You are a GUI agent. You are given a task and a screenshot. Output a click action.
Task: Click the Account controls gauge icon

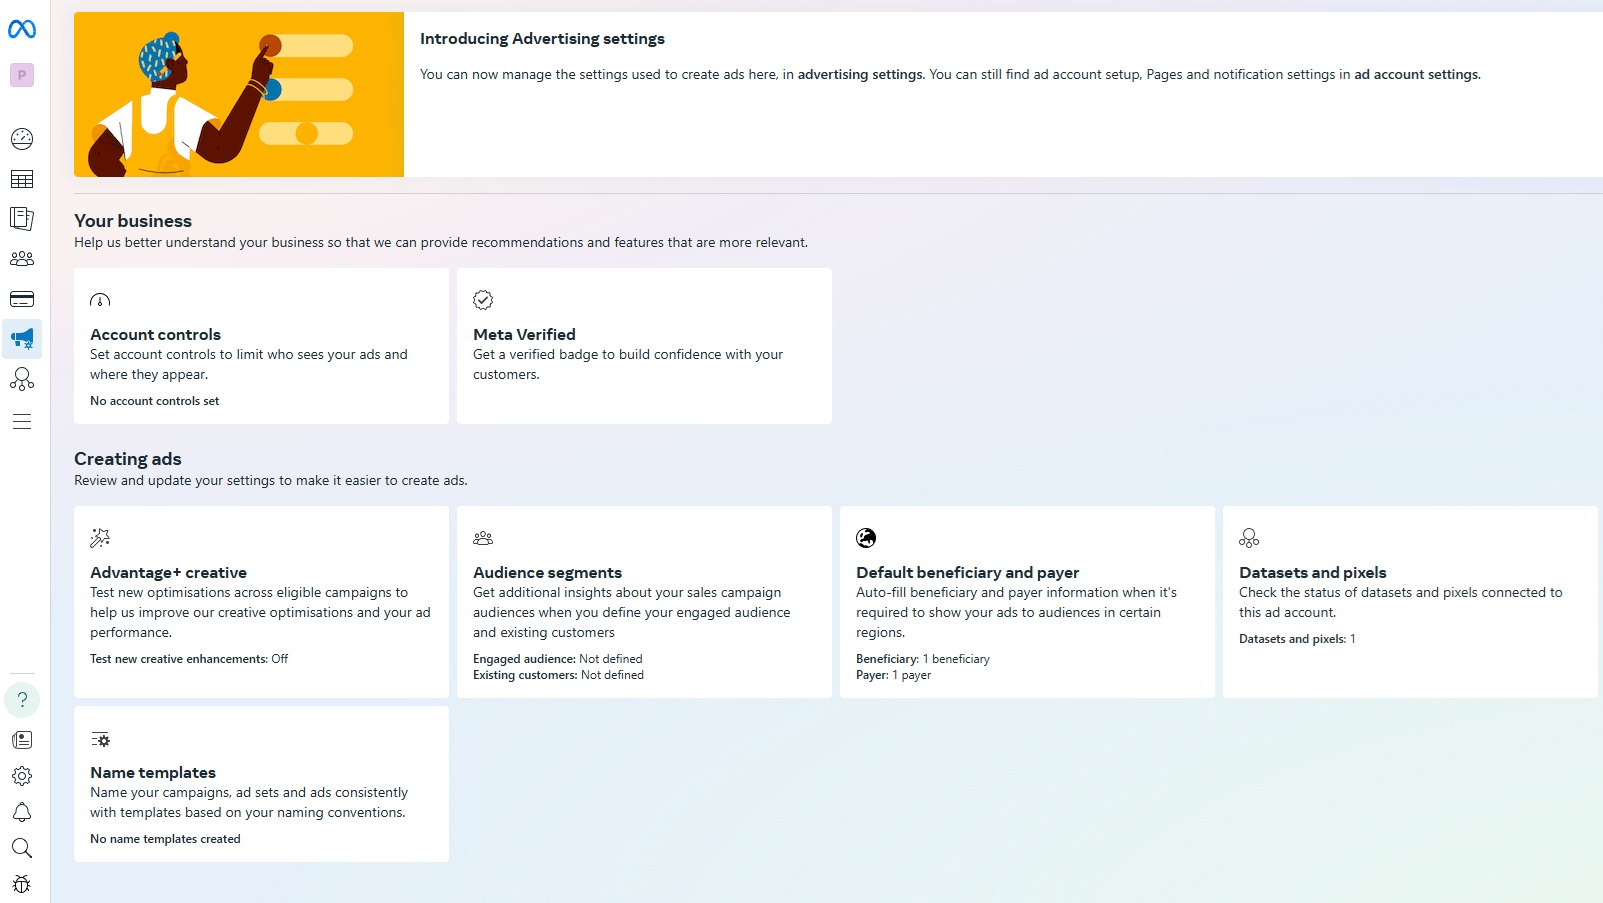[x=100, y=300]
